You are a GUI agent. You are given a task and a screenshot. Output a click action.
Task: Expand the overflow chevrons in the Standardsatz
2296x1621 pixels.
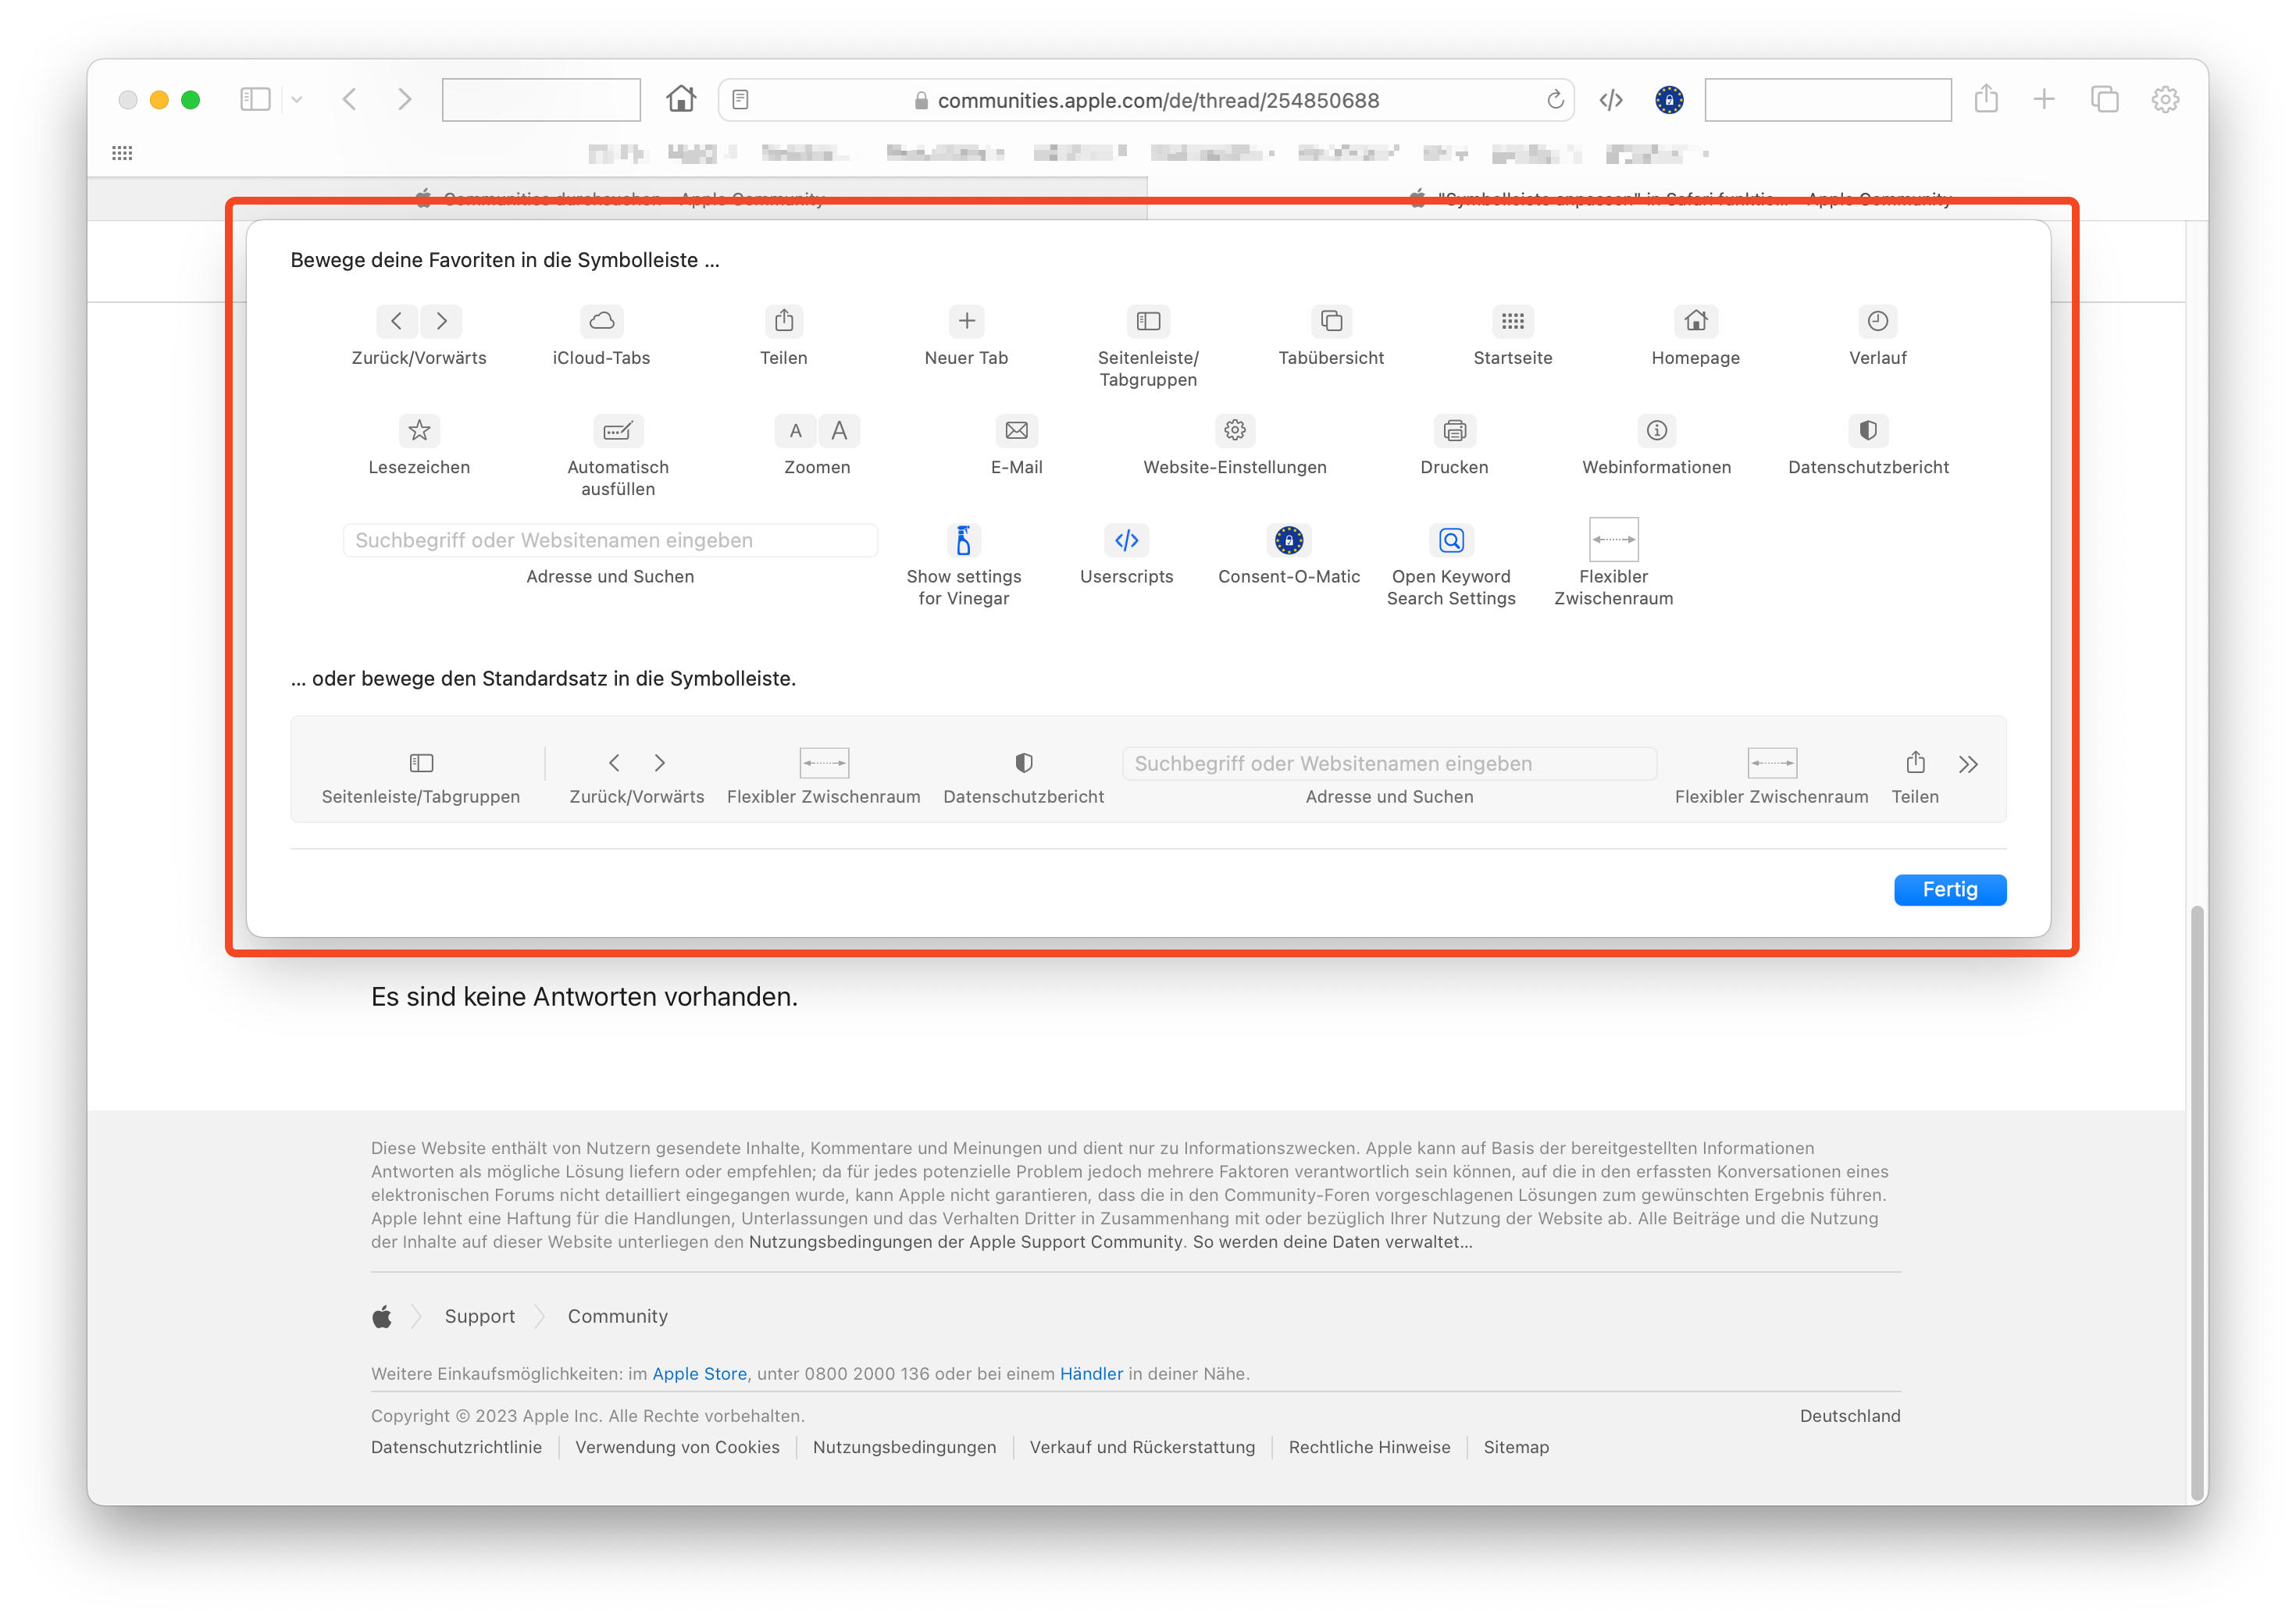point(1967,765)
